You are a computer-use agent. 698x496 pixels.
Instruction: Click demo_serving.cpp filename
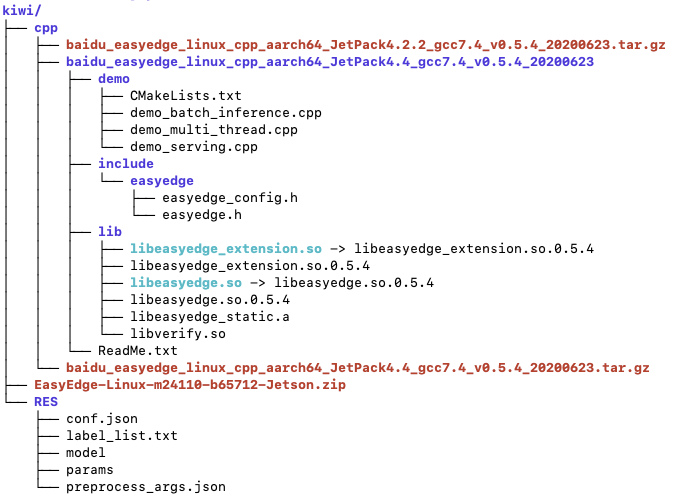click(194, 147)
